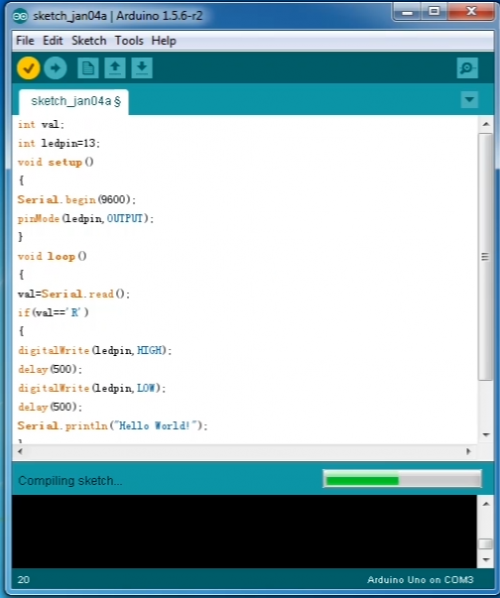Image resolution: width=500 pixels, height=598 pixels.
Task: Click the 'Serial.println("Hello World!");' line
Action: point(113,426)
